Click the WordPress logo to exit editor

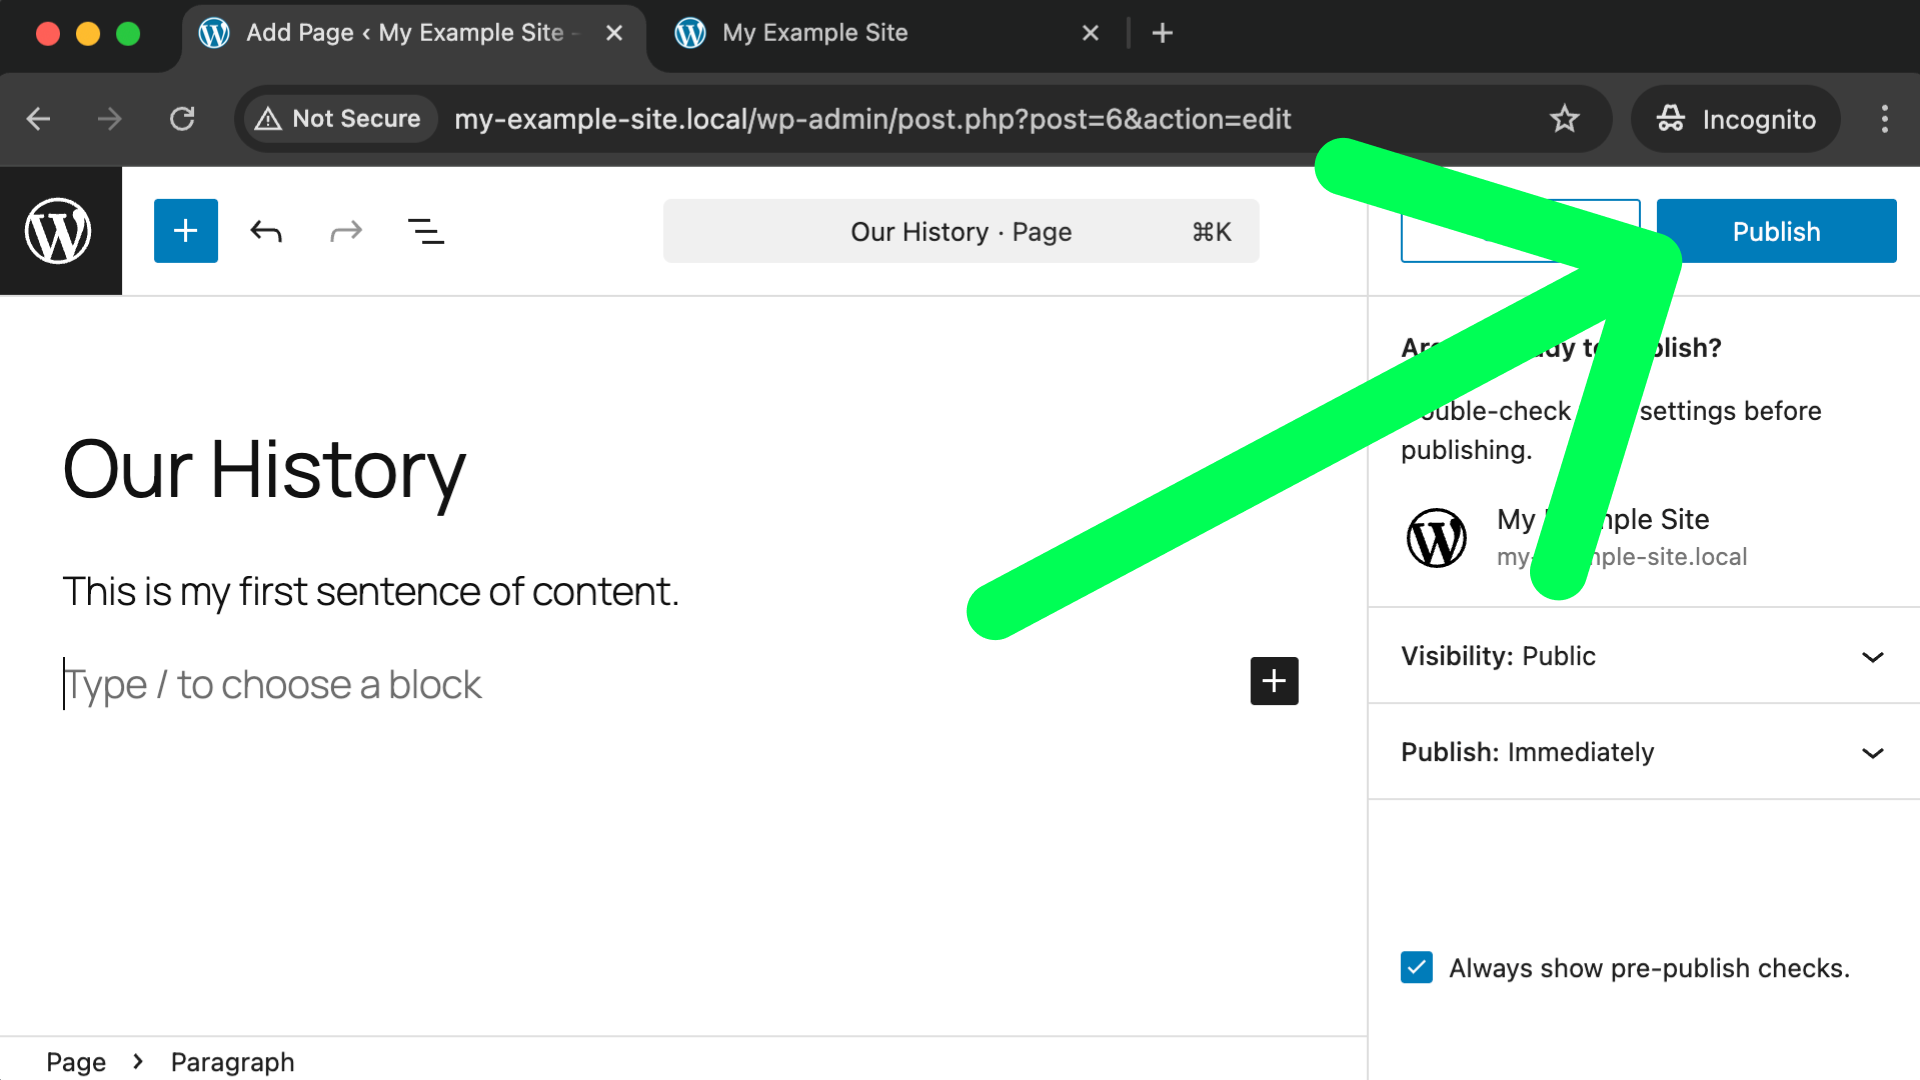(59, 231)
